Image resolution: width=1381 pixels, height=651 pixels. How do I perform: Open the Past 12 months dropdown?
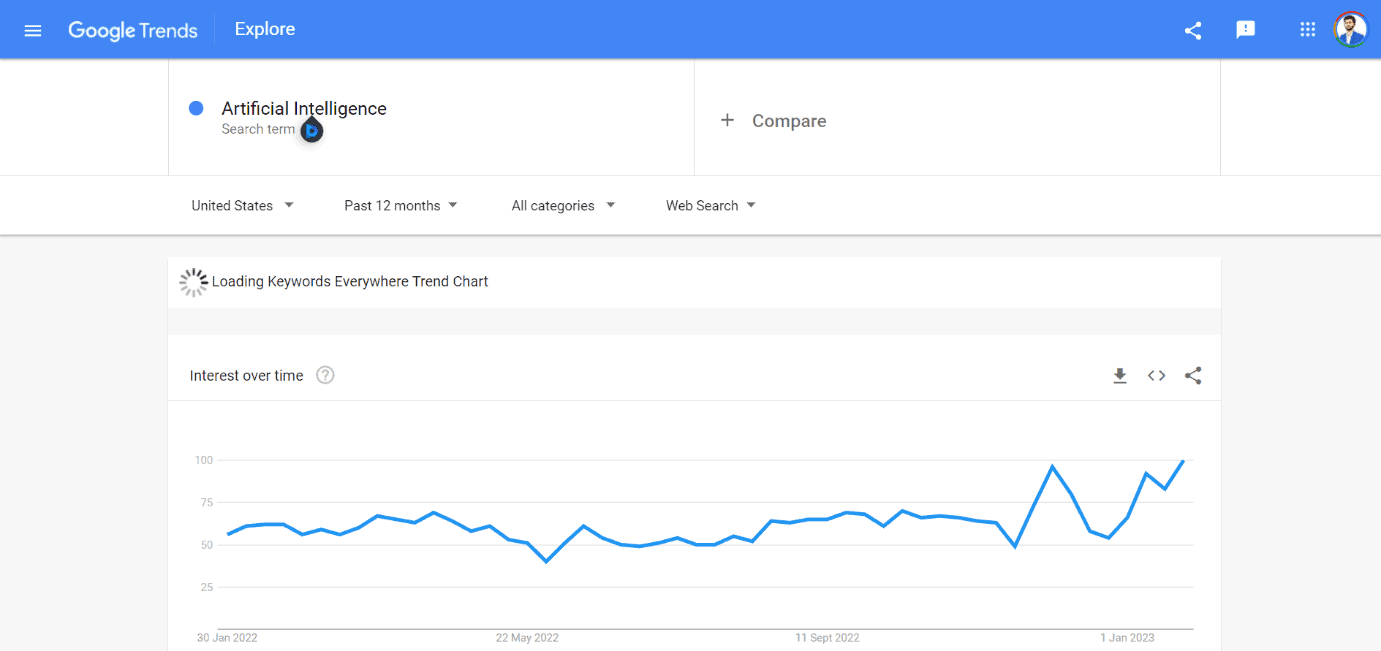pyautogui.click(x=400, y=205)
